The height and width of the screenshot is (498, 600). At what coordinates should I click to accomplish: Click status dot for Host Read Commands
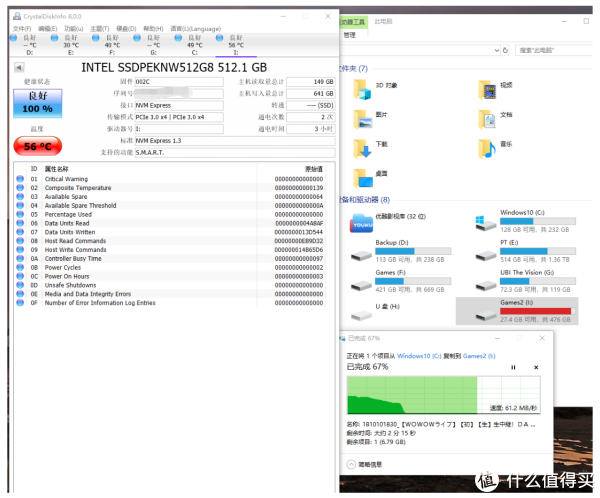(20, 241)
